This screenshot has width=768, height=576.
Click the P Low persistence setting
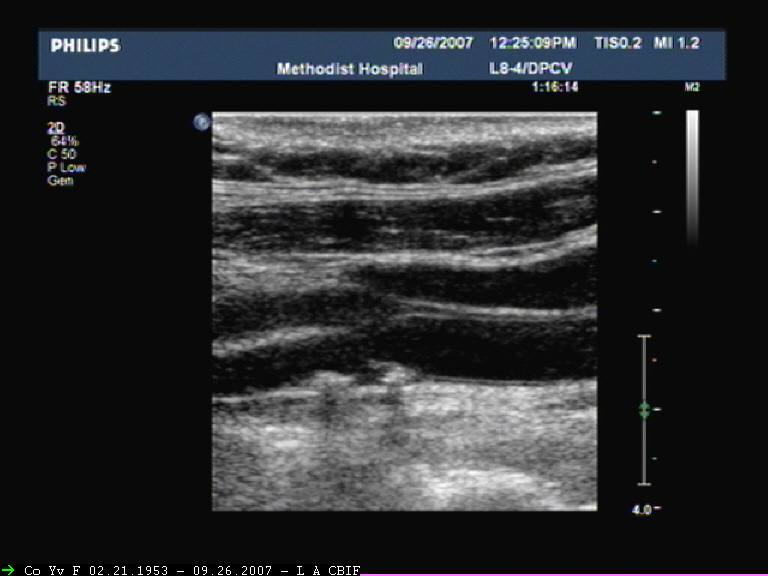[x=66, y=167]
